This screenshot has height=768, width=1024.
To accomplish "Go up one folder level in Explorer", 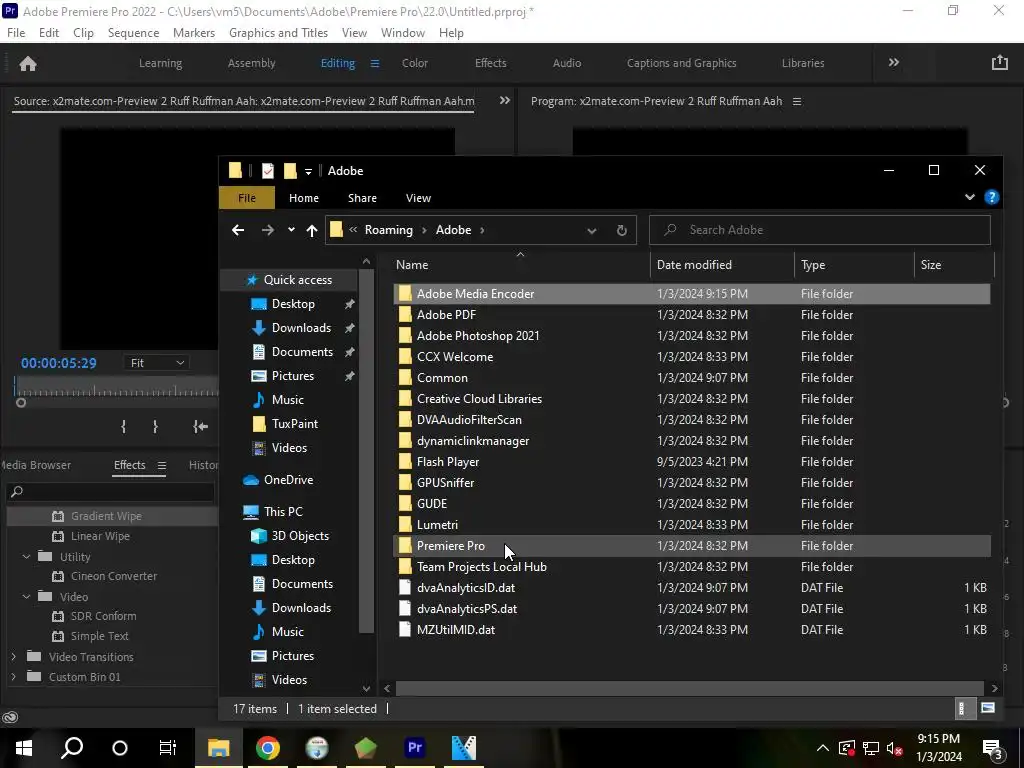I will pyautogui.click(x=312, y=230).
